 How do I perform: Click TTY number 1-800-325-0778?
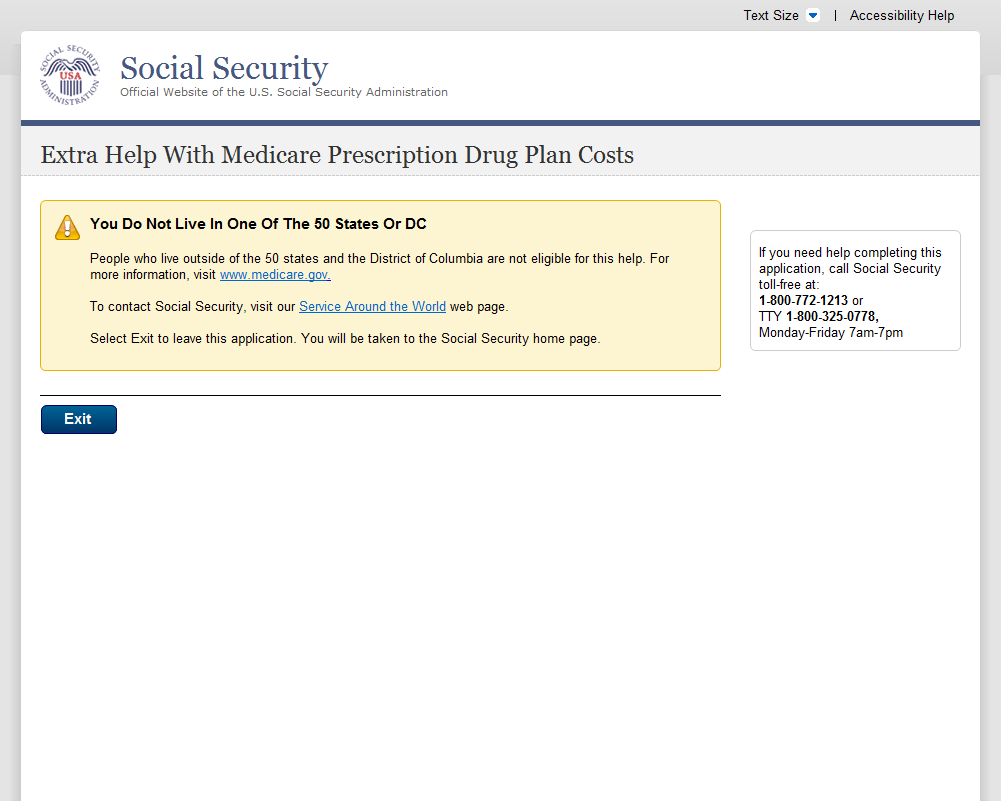[x=831, y=317]
